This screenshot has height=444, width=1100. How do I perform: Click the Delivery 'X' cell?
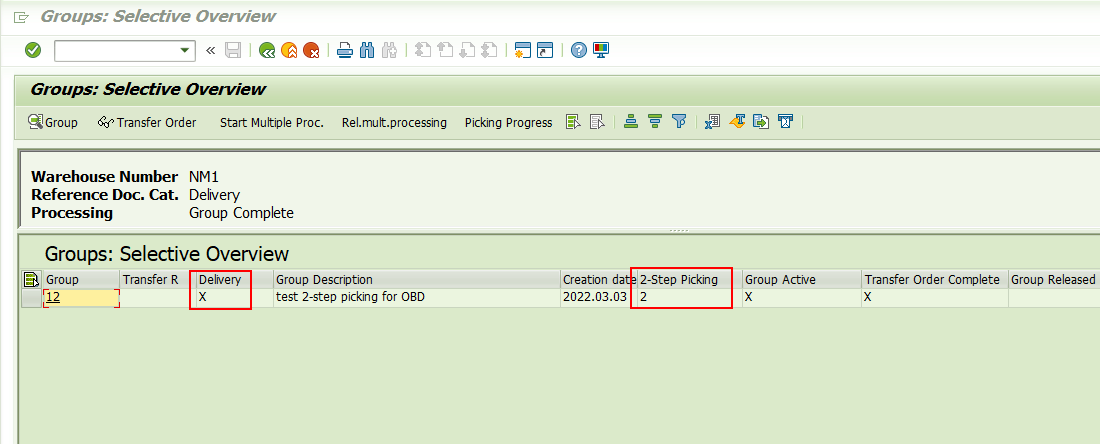(234, 297)
